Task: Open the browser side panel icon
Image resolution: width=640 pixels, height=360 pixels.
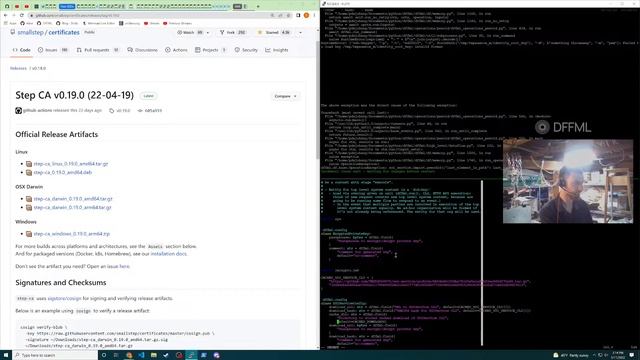Action: (x=298, y=15)
